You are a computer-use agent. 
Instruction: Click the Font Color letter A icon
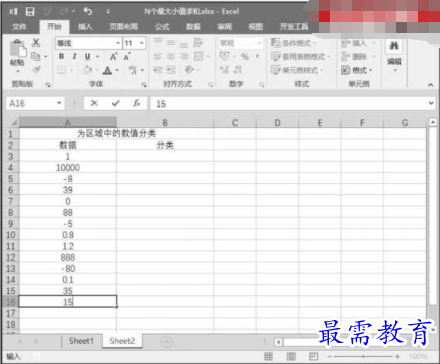(x=107, y=70)
